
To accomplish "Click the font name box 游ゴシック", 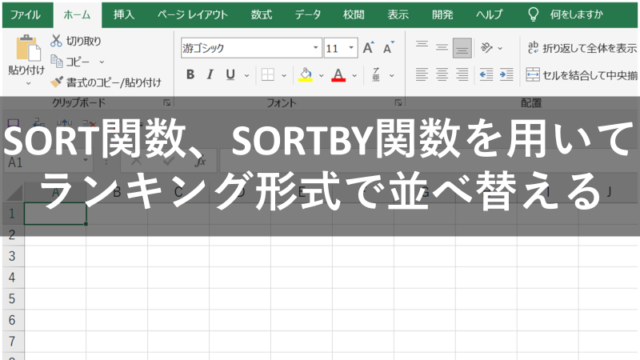I will [247, 48].
